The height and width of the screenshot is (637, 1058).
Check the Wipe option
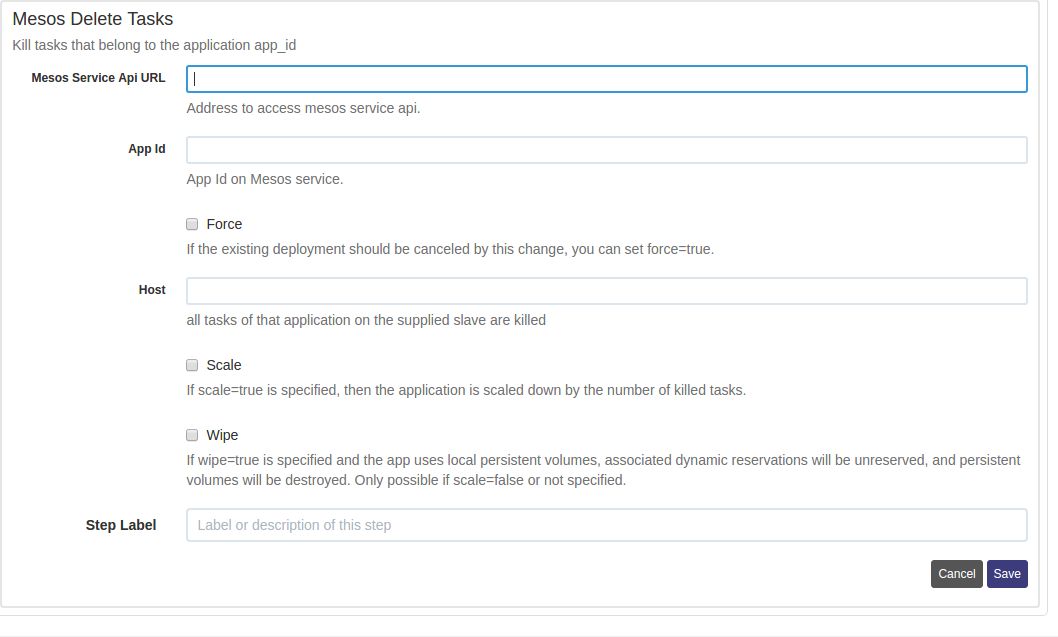pyautogui.click(x=192, y=435)
